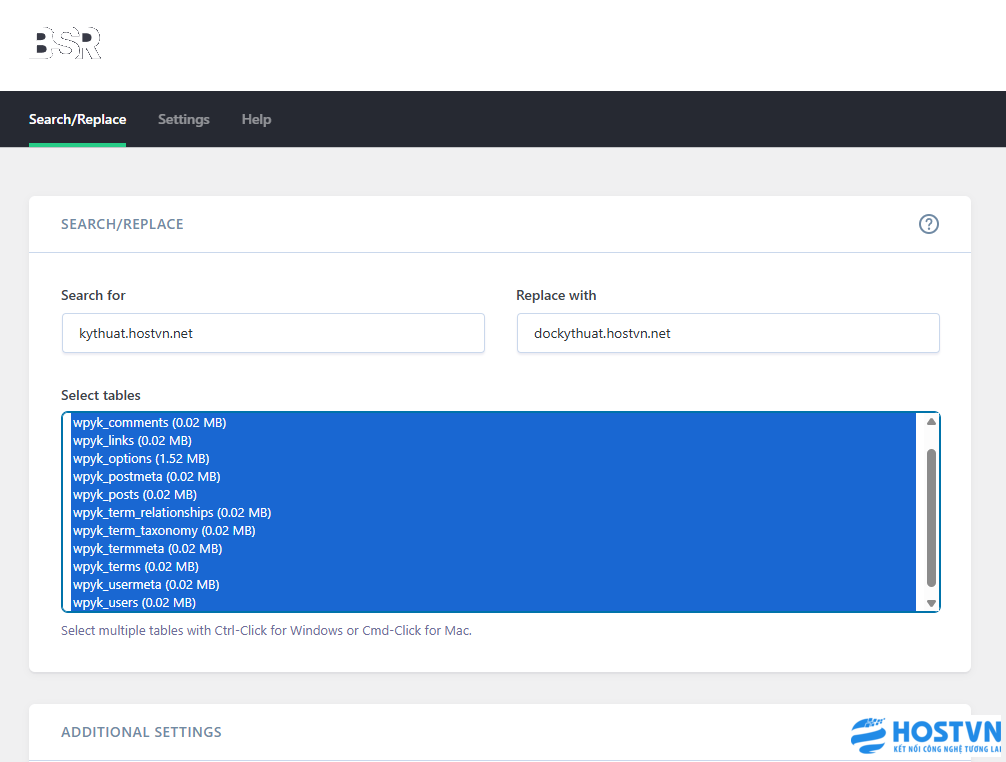Click the table list scroll down arrow
Viewport: 1006px width, 762px height.
pyautogui.click(x=931, y=603)
